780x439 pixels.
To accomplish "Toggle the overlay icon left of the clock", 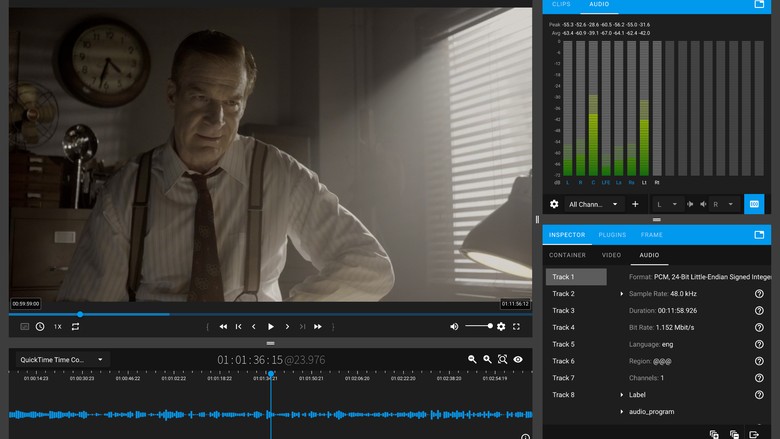I will pos(24,327).
